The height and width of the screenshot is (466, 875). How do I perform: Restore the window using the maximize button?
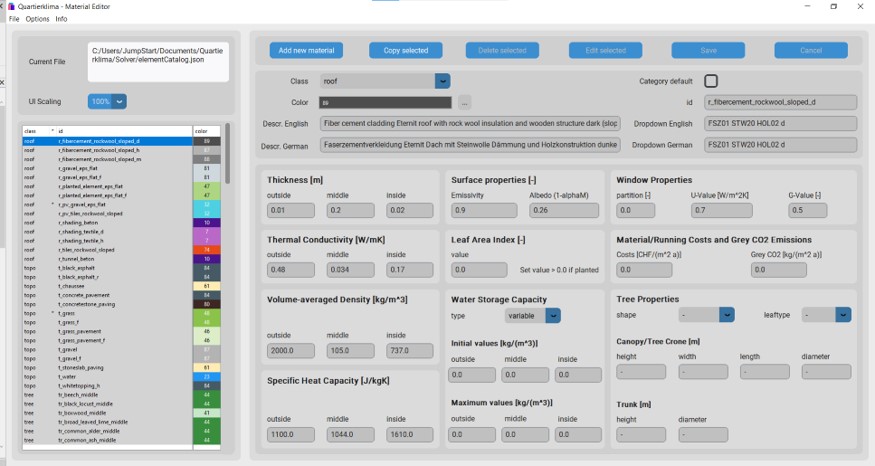click(833, 6)
